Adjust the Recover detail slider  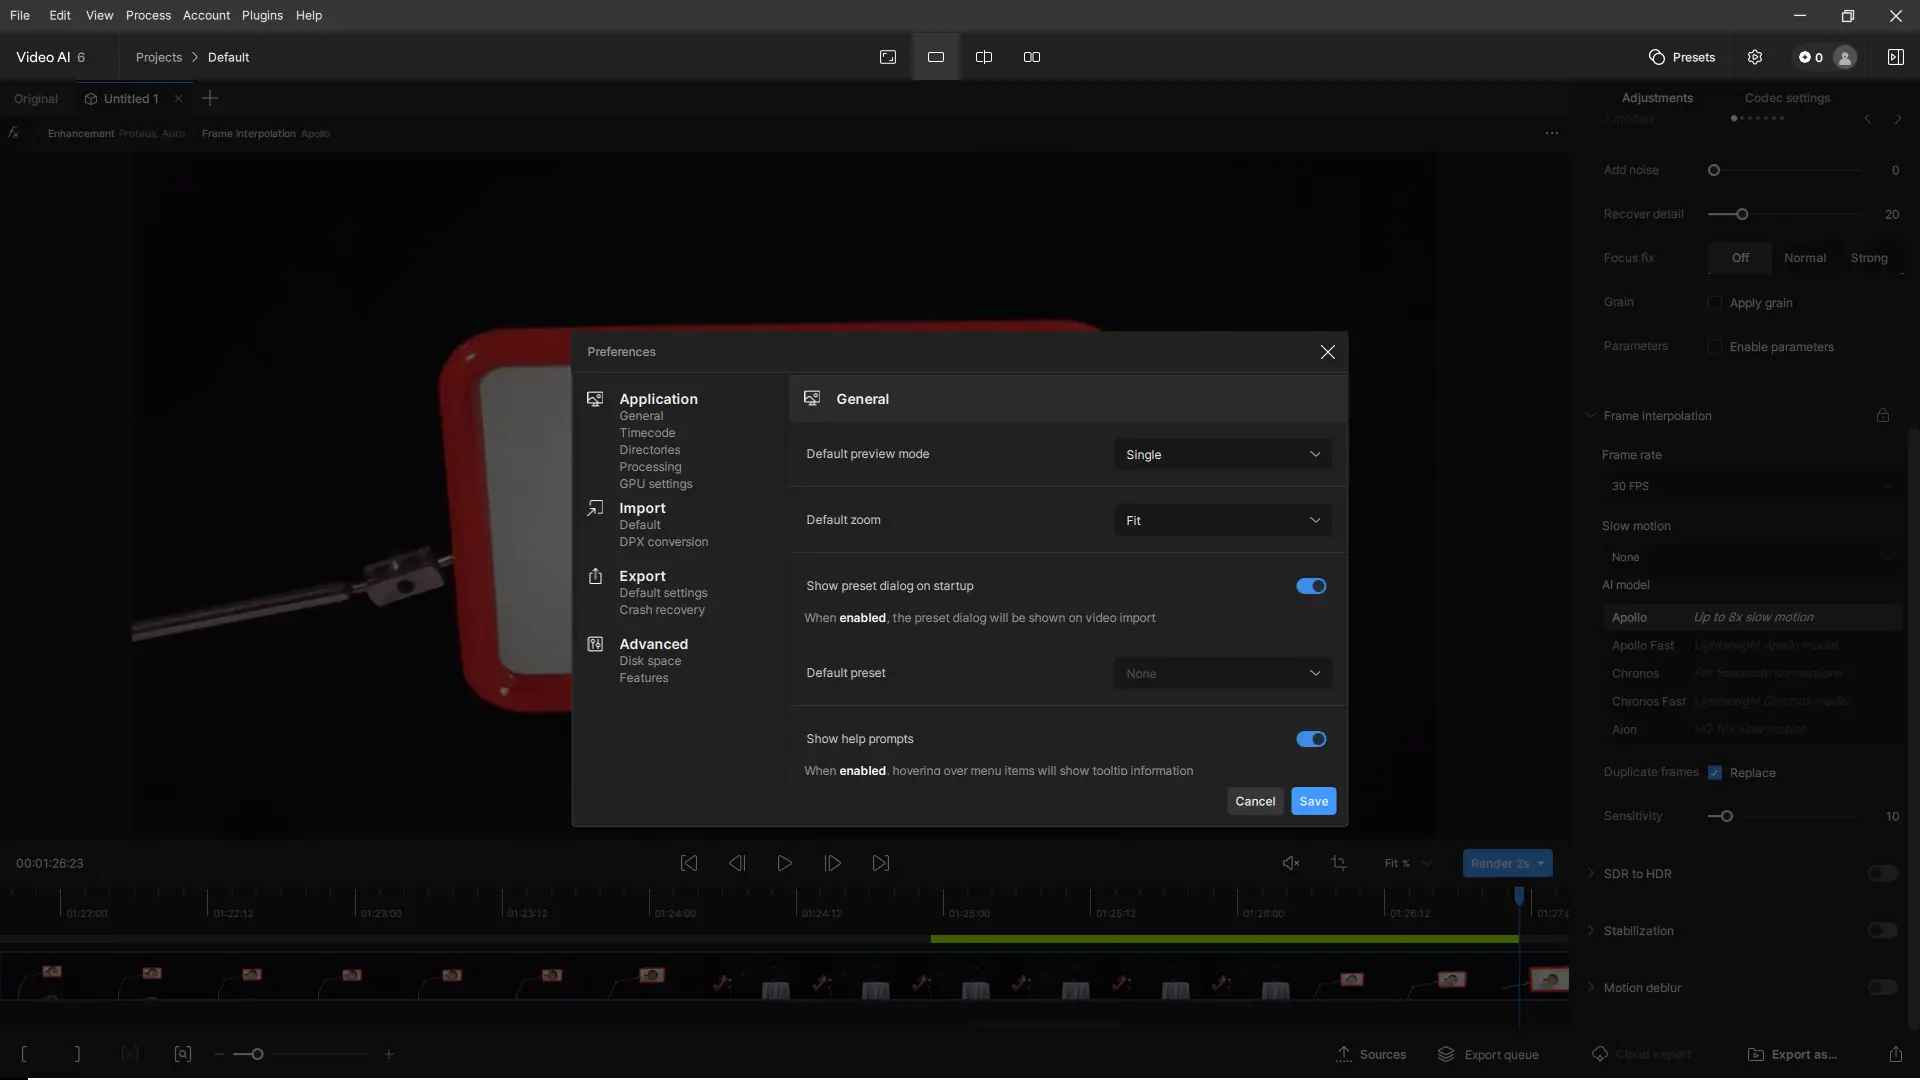pyautogui.click(x=1742, y=214)
